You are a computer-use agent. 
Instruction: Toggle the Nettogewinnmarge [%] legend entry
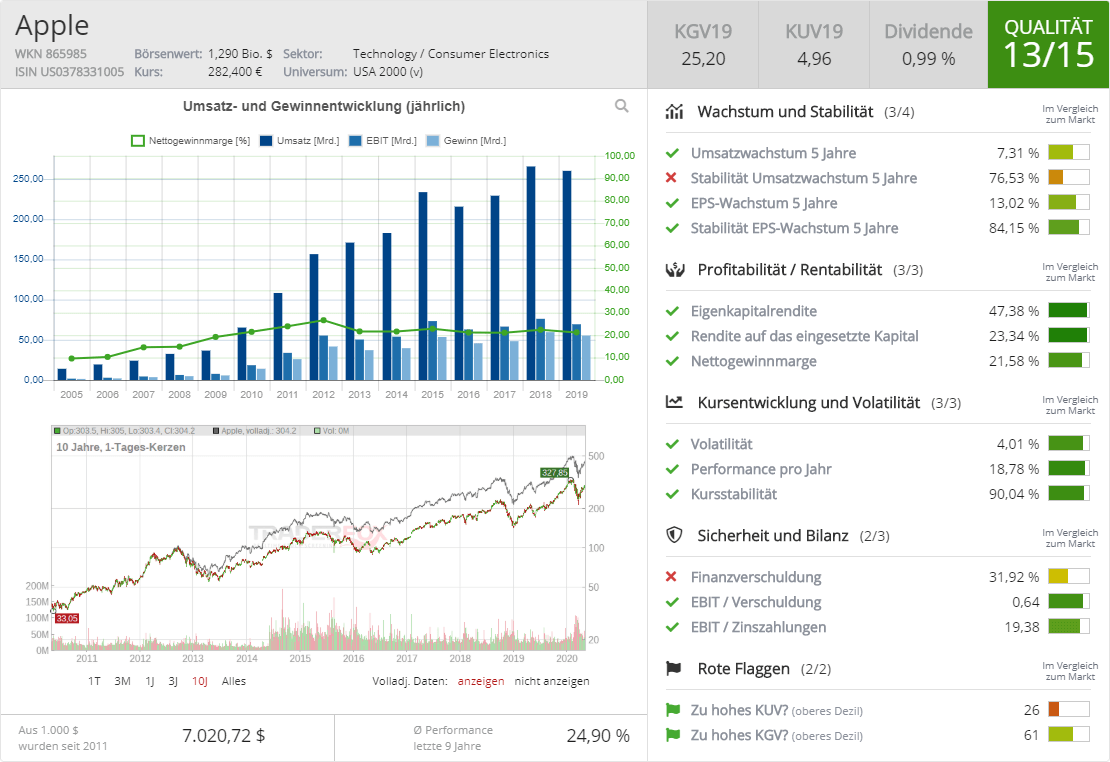[191, 141]
